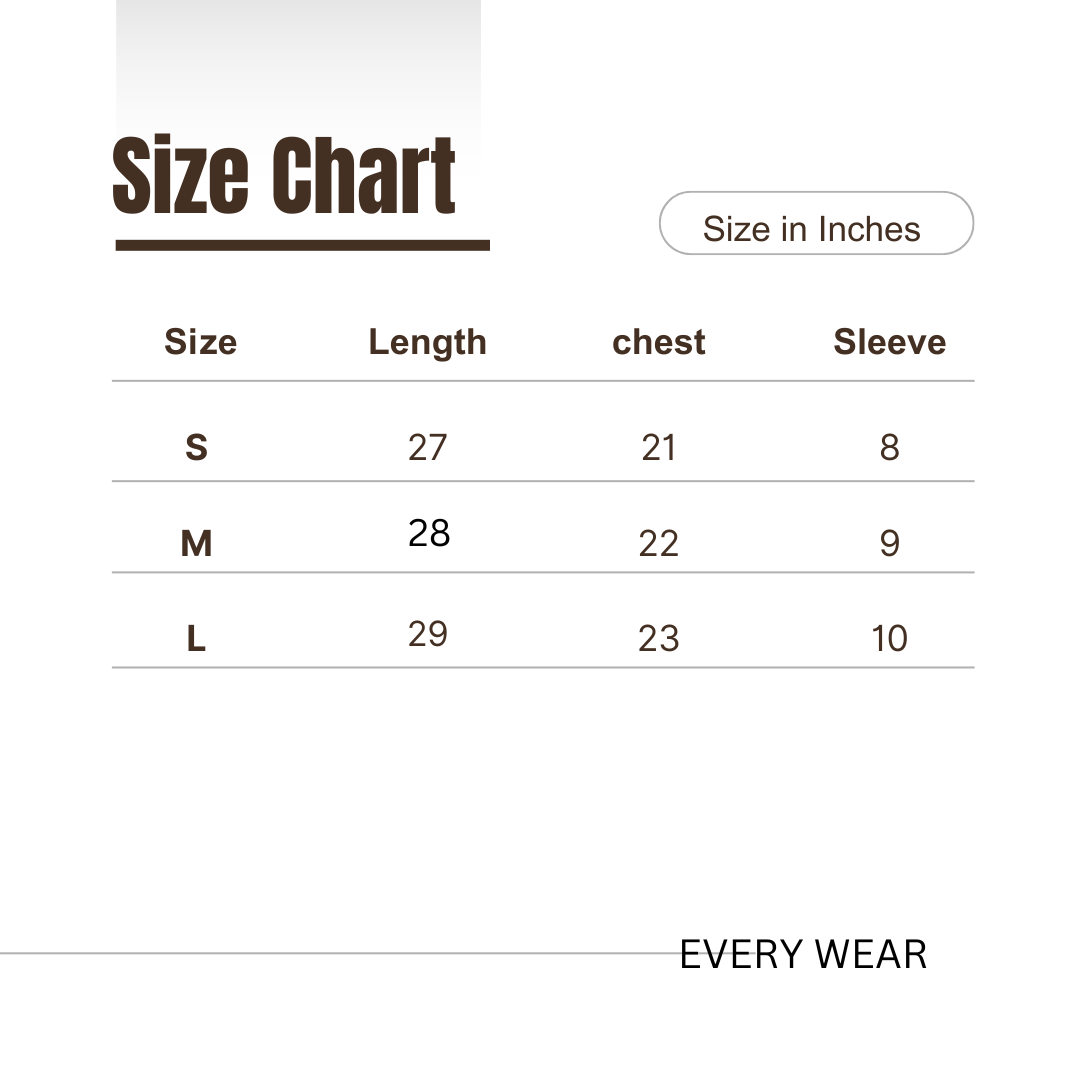Click the "L" size row label
The width and height of the screenshot is (1080, 1080).
pos(196,639)
